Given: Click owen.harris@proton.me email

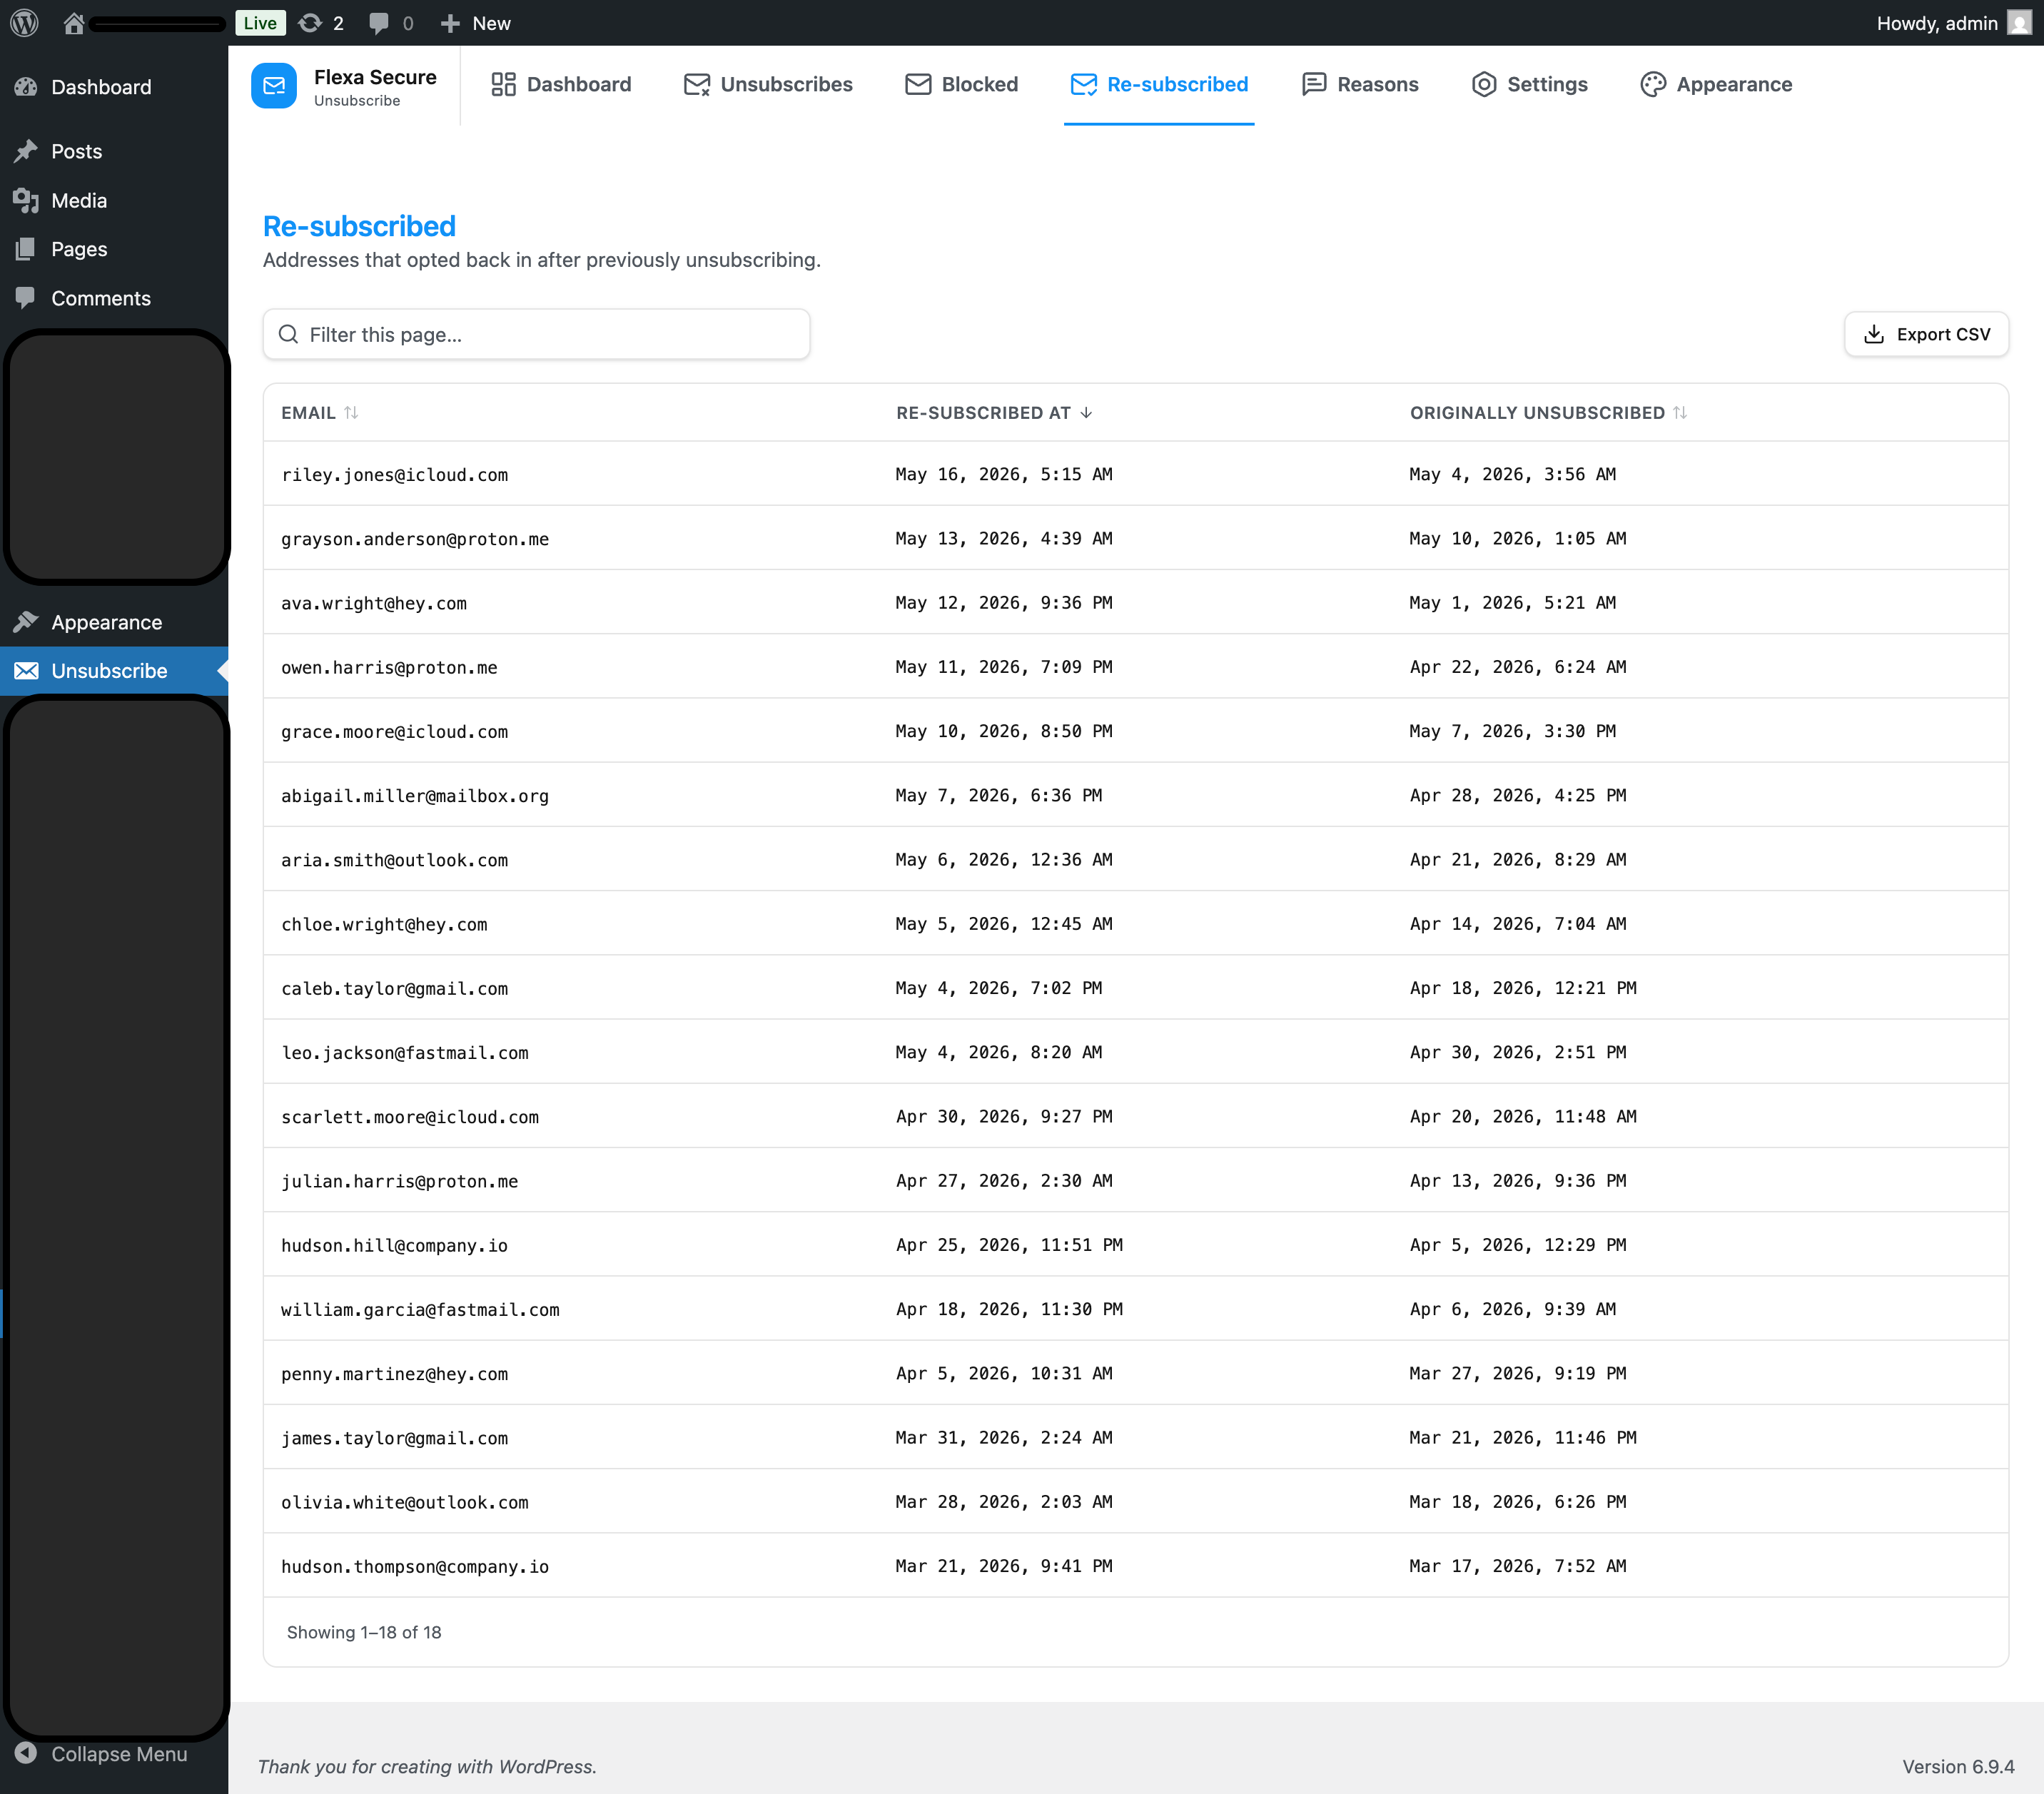Looking at the screenshot, I should click(389, 667).
